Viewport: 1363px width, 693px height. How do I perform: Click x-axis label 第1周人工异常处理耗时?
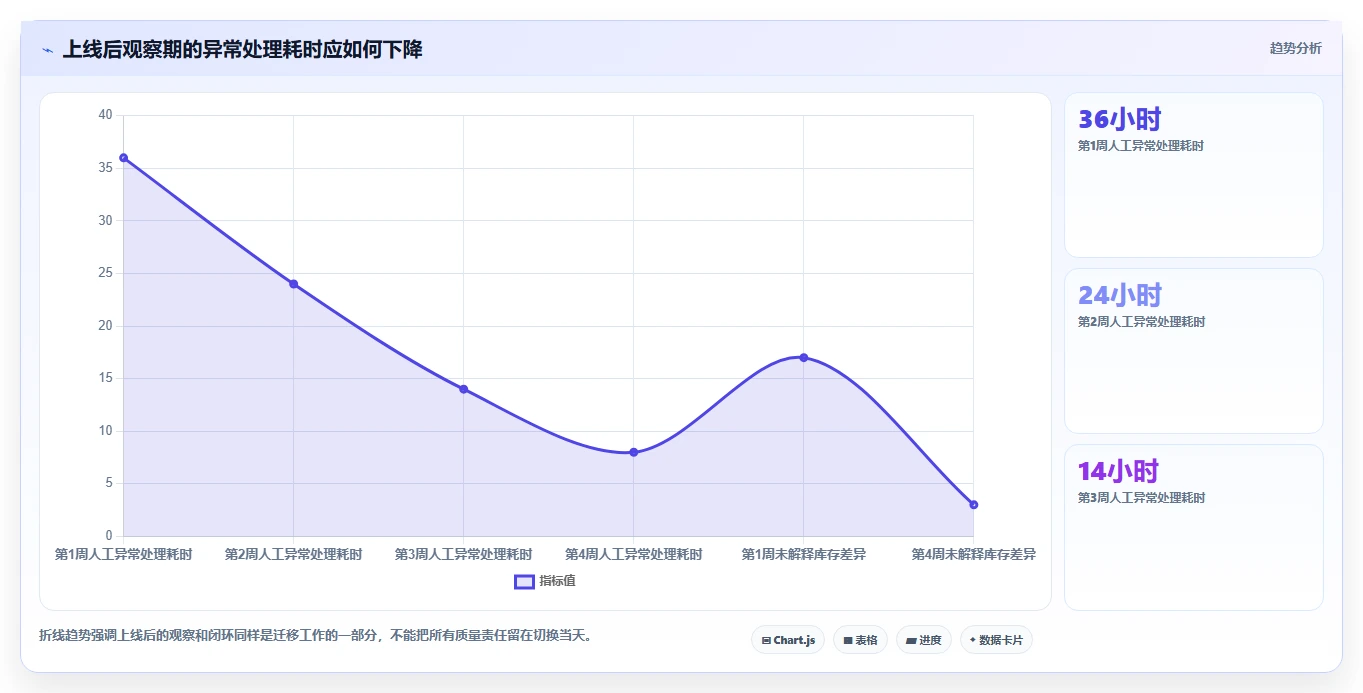[x=123, y=554]
